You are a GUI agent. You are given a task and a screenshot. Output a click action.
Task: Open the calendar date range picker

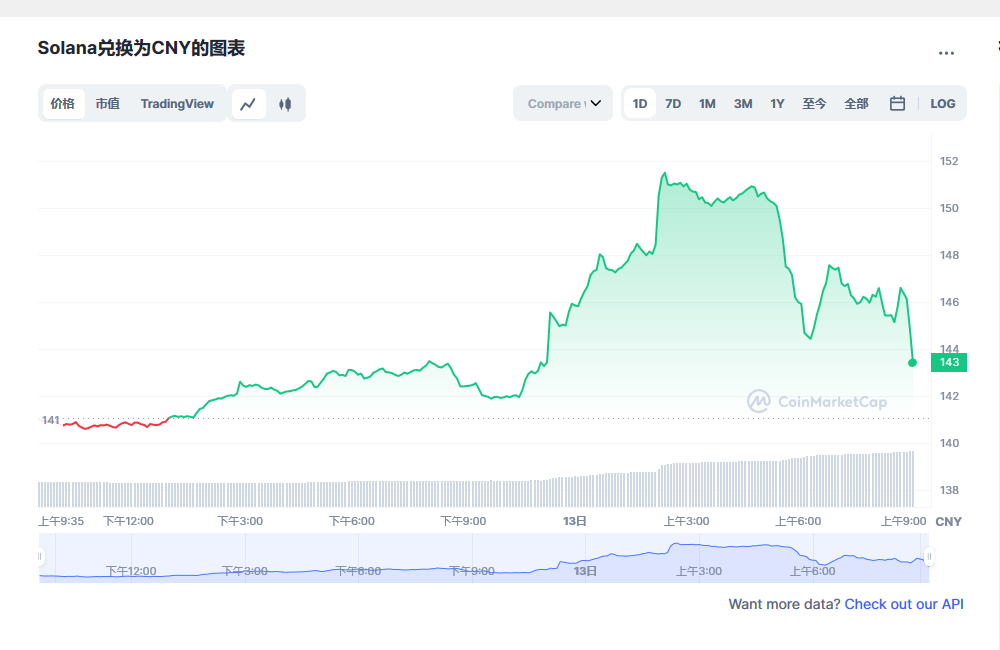coord(897,103)
